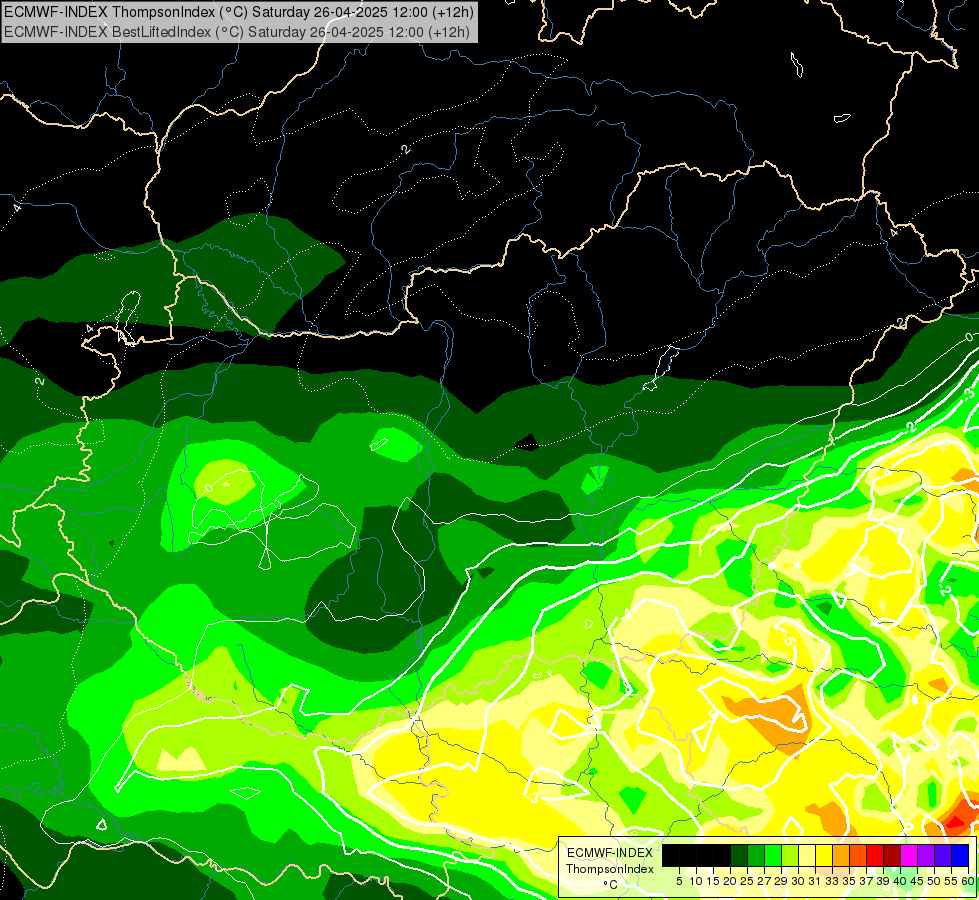Click the BestLiftedIndex title line at top
Image resolution: width=979 pixels, height=900 pixels.
[x=237, y=32]
